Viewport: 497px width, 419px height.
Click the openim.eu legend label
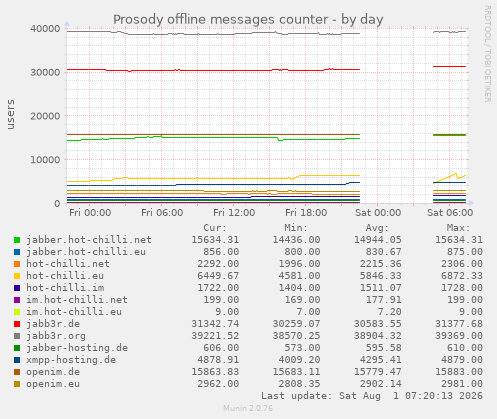(x=53, y=384)
